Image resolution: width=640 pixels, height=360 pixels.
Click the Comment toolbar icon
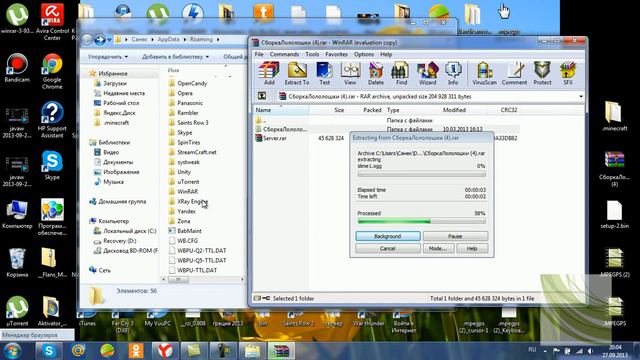coord(514,73)
